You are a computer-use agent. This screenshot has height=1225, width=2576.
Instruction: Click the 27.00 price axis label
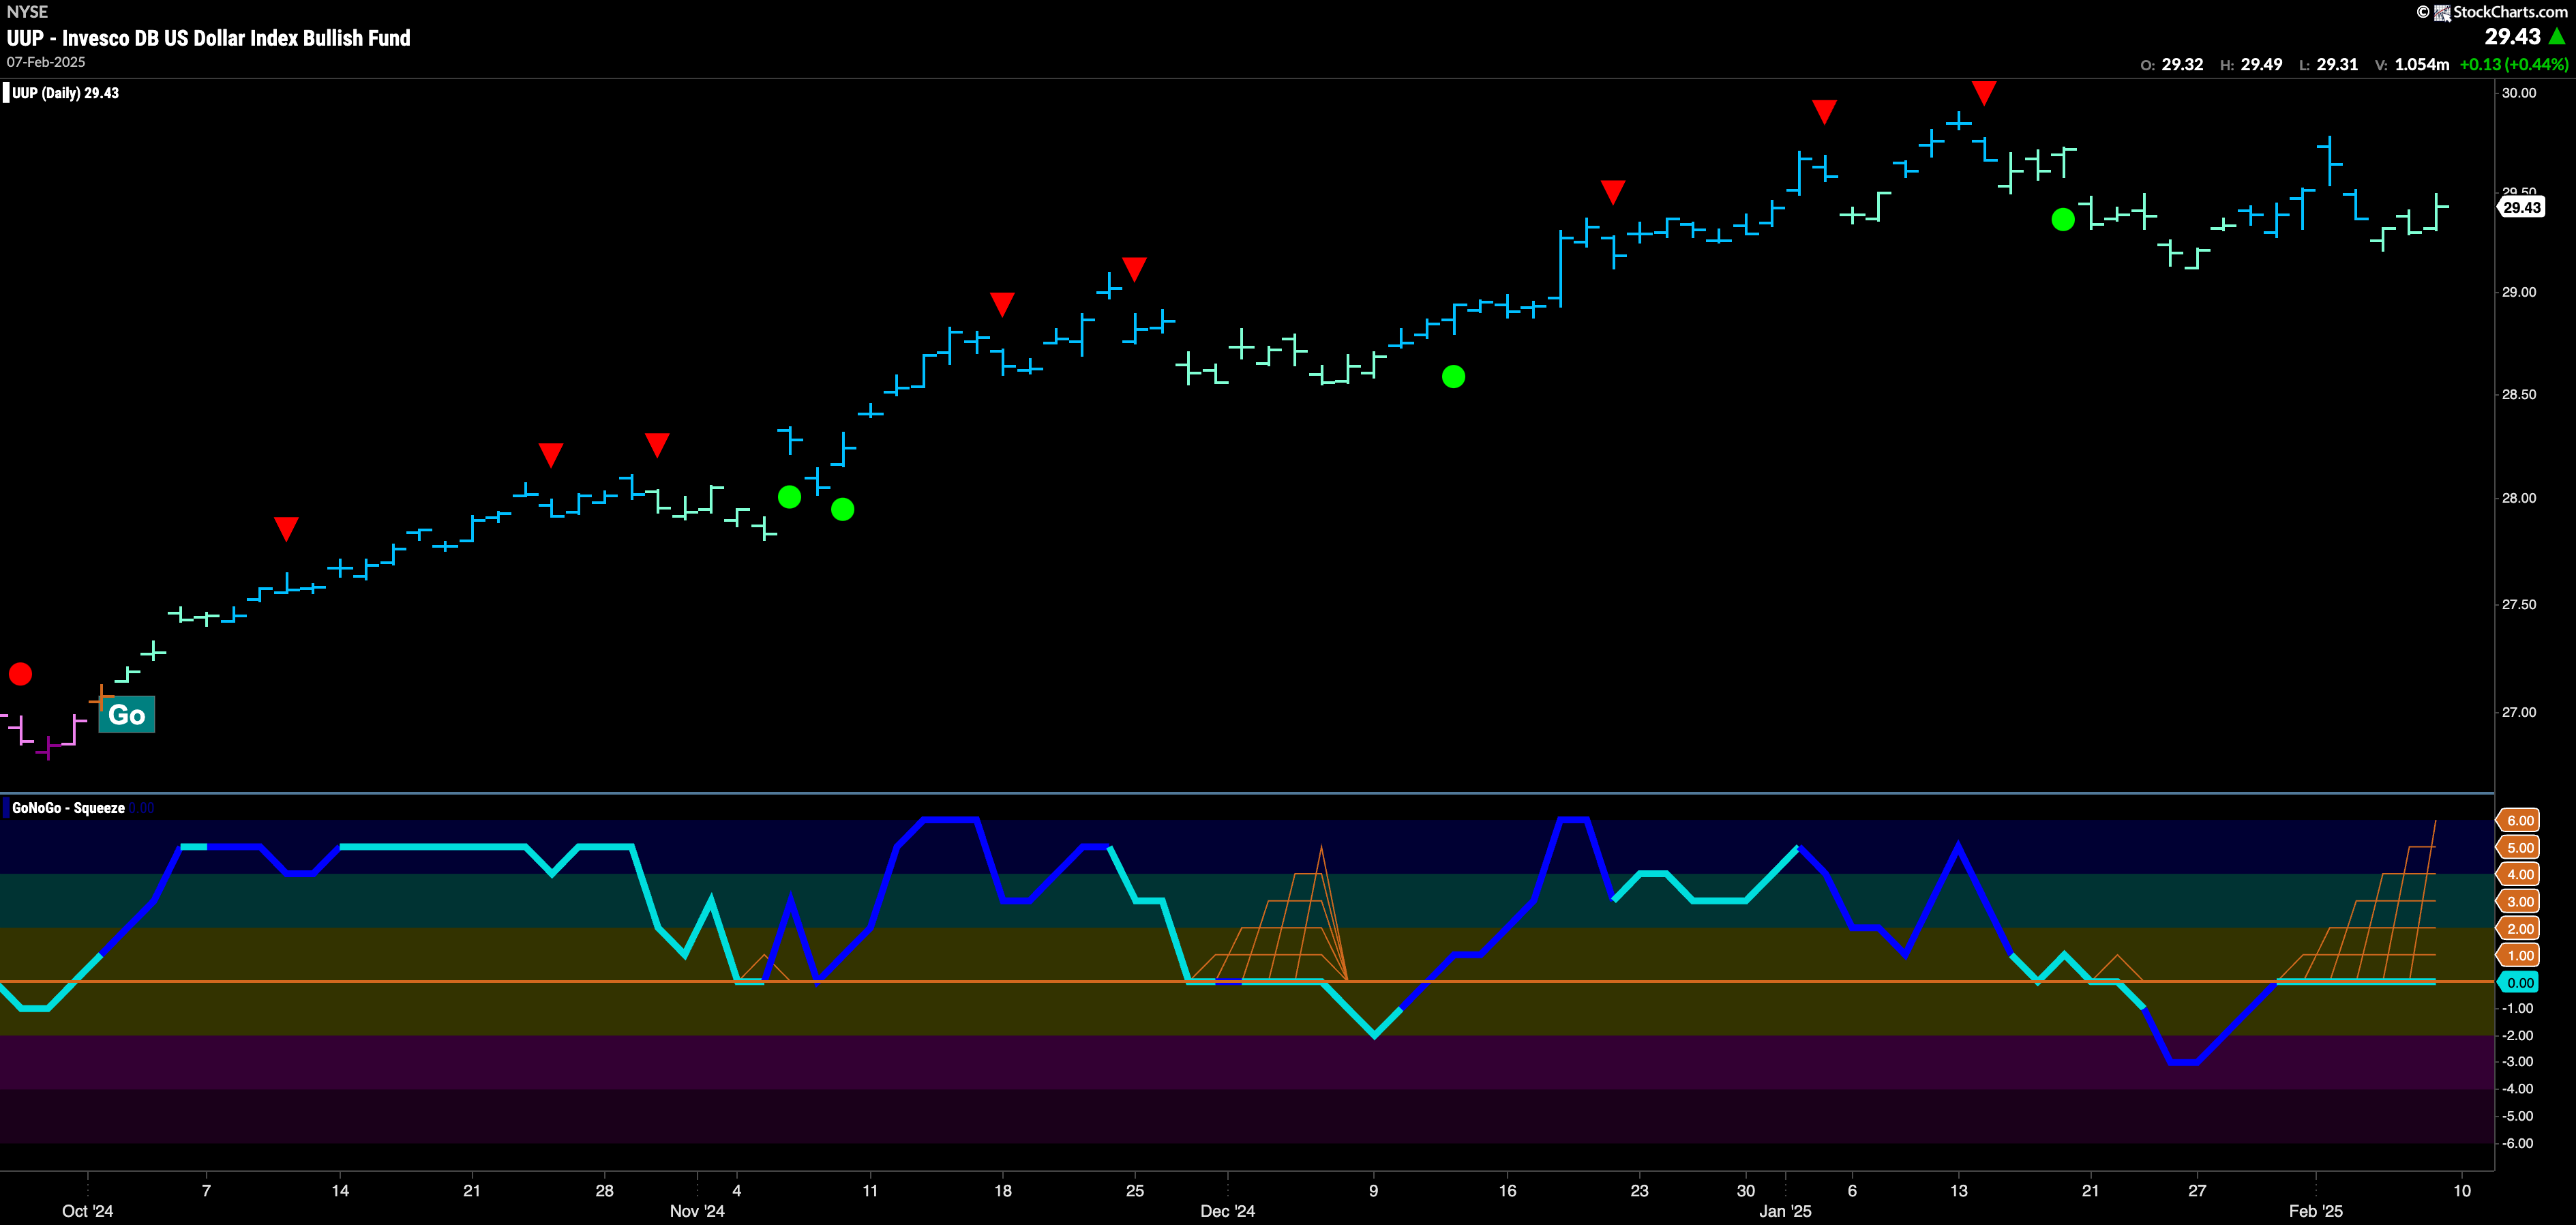point(2519,712)
